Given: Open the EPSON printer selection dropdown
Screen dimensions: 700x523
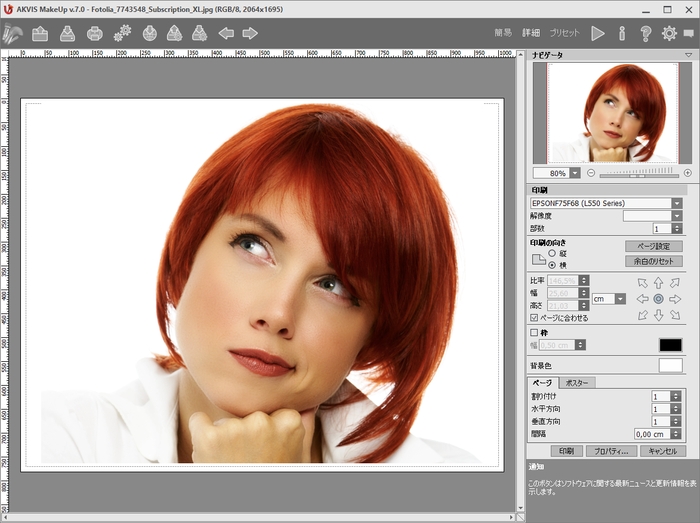Looking at the screenshot, I should 677,203.
